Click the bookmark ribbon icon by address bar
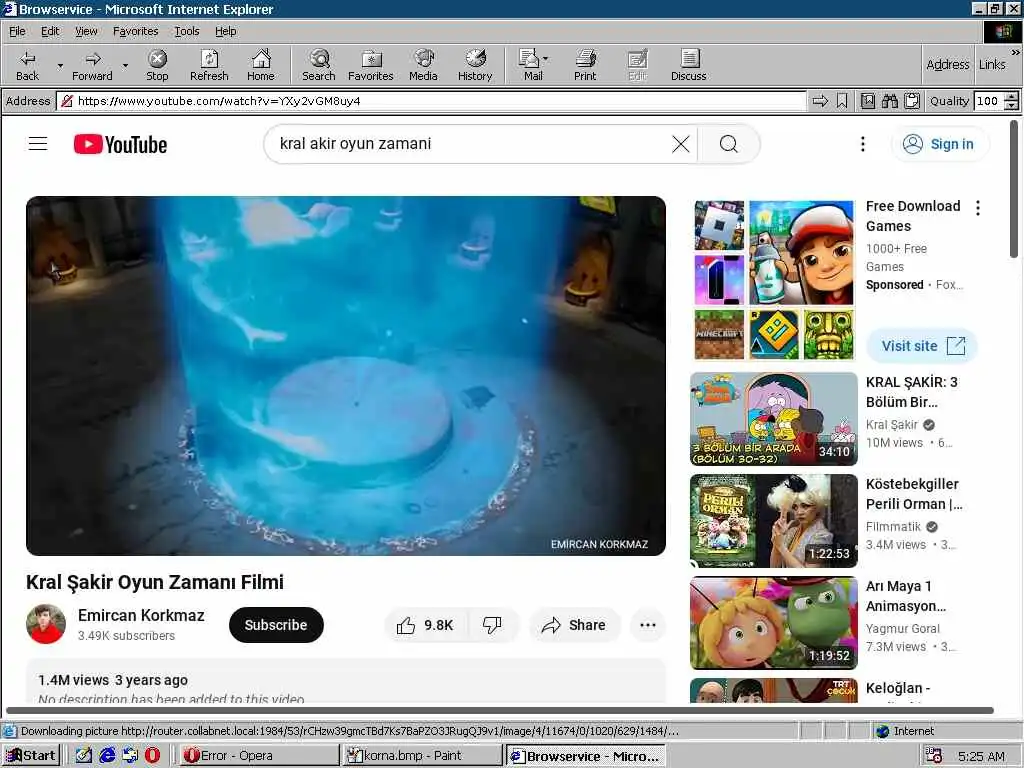 842,101
